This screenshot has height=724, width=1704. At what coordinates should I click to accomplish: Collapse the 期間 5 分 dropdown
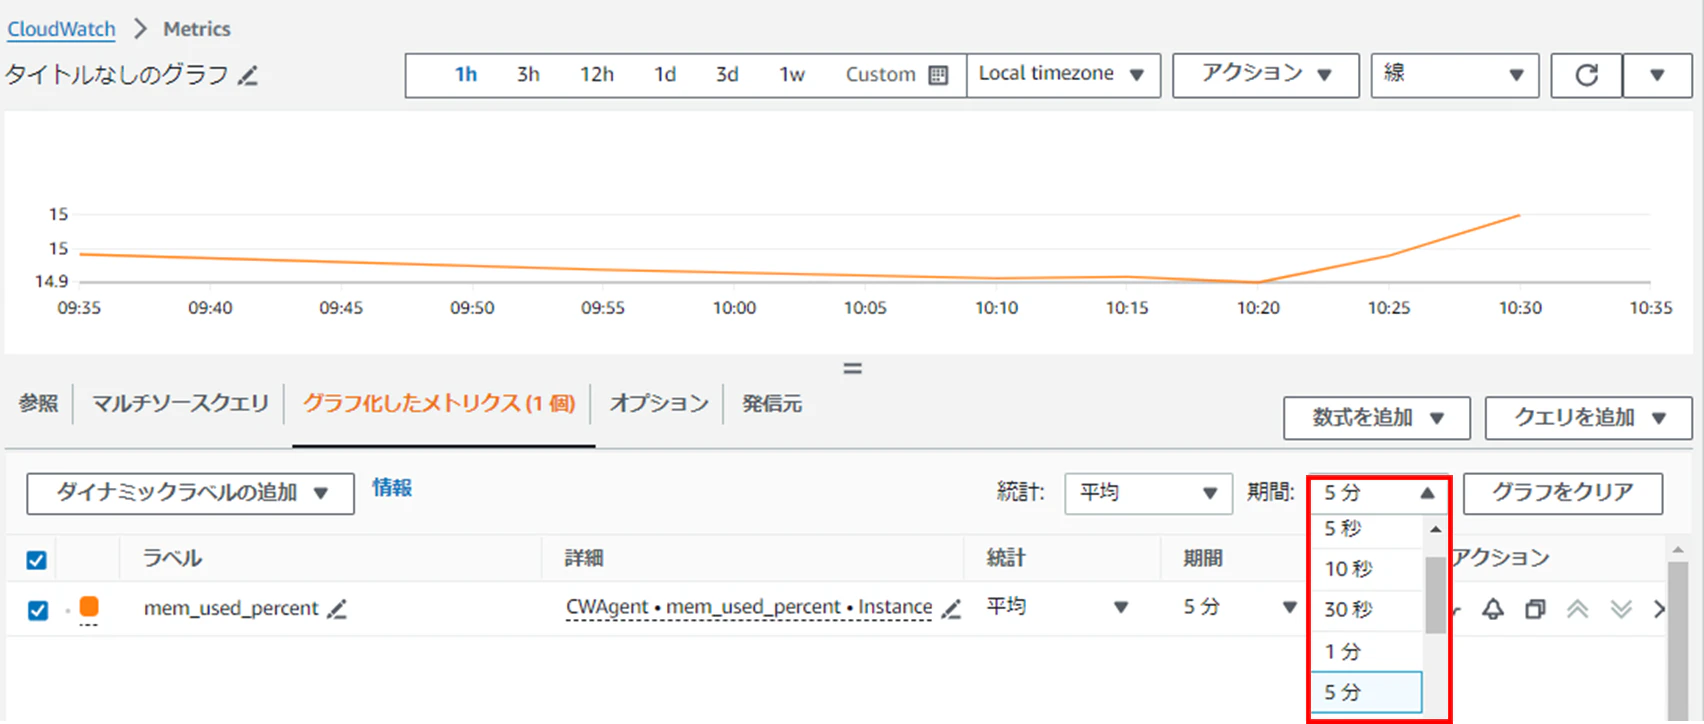pos(1379,493)
